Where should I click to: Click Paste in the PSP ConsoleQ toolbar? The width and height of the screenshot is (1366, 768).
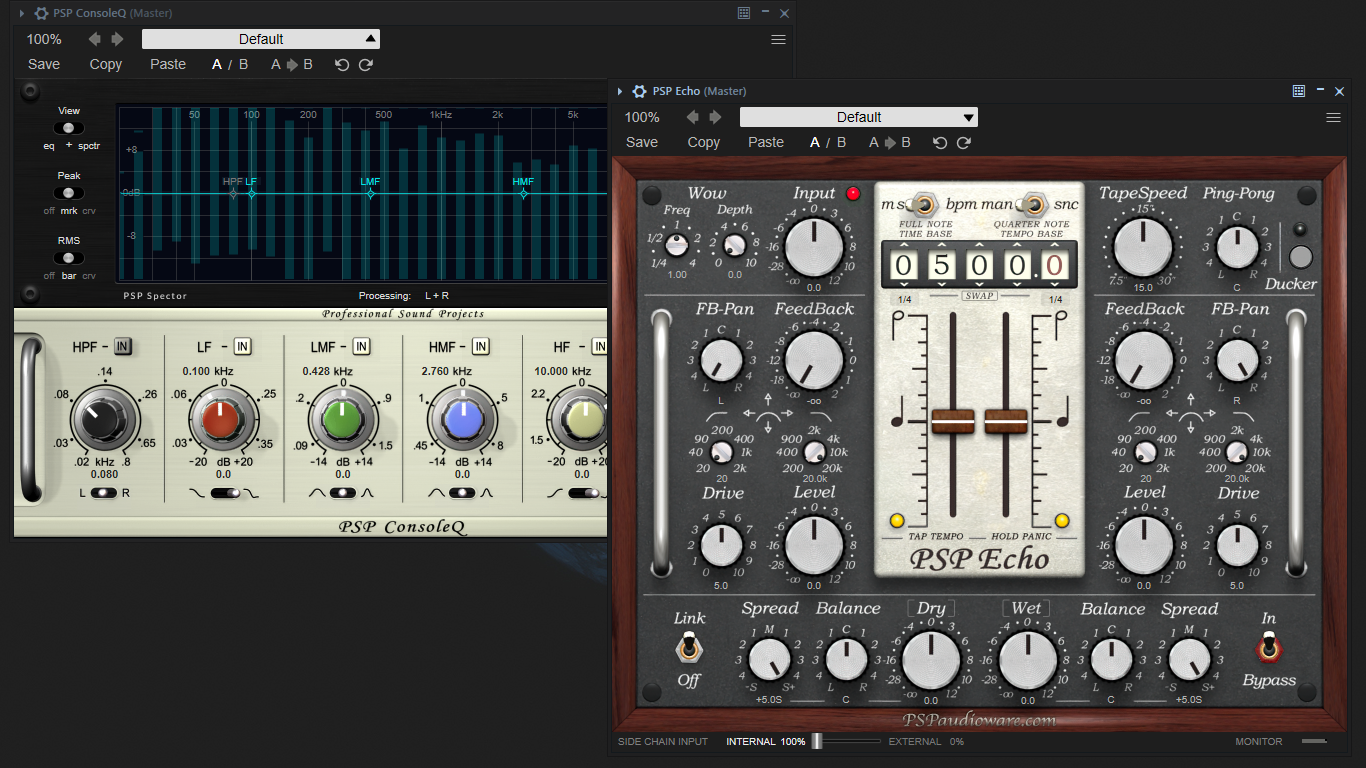[168, 64]
